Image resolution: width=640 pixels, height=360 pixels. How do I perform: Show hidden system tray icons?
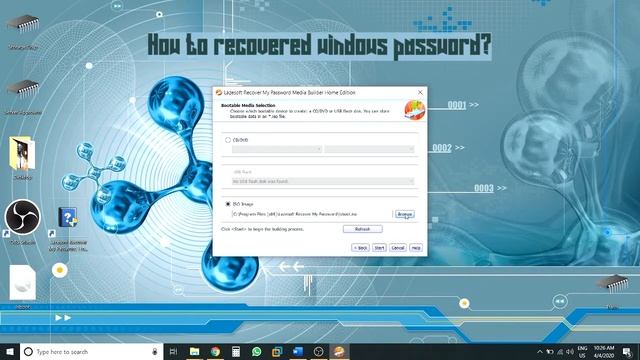(x=540, y=351)
